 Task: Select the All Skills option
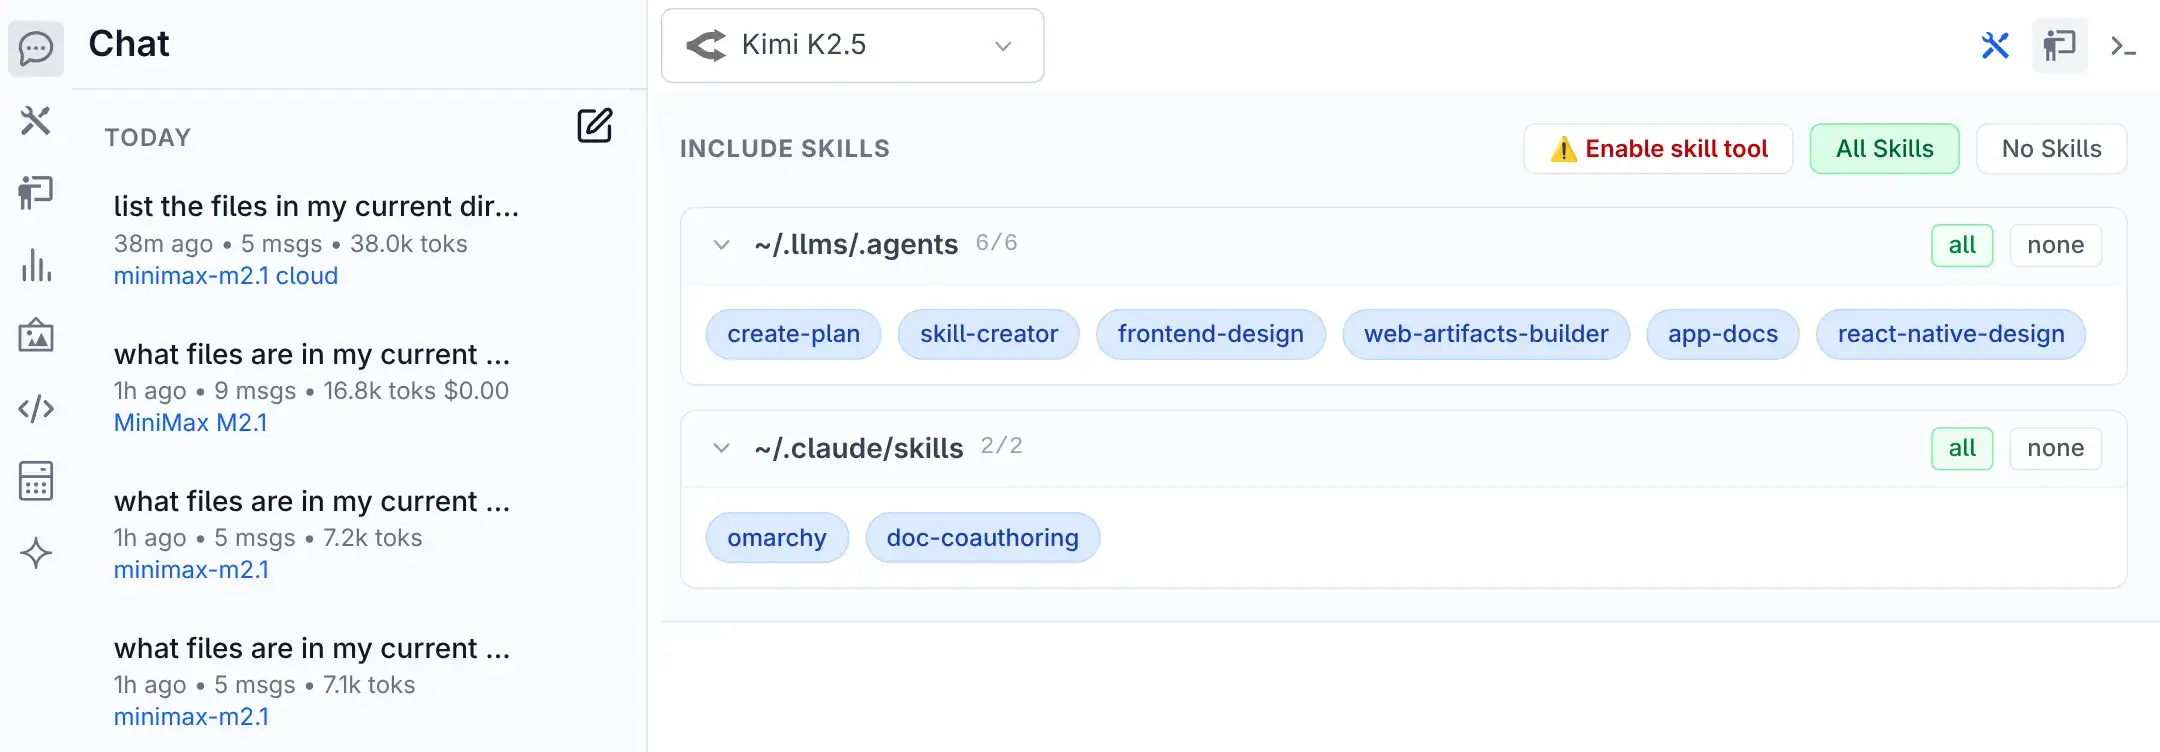pyautogui.click(x=1884, y=149)
